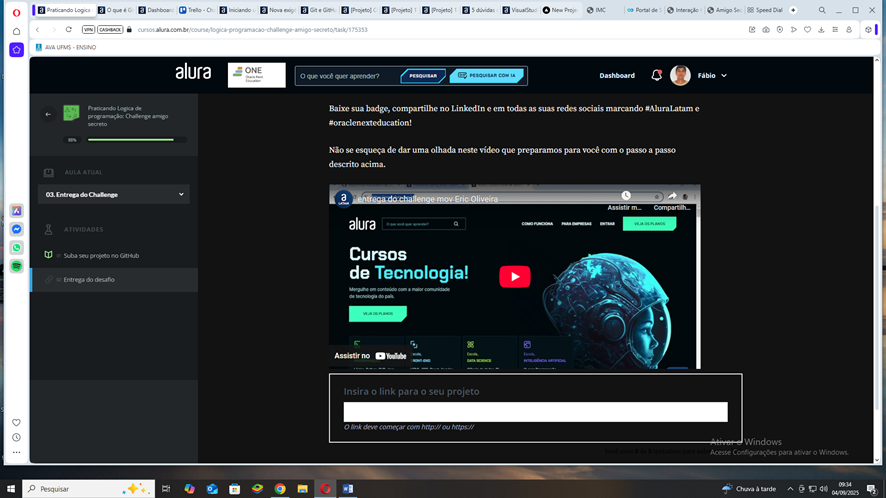Open Task View in taskbar

coord(166,489)
